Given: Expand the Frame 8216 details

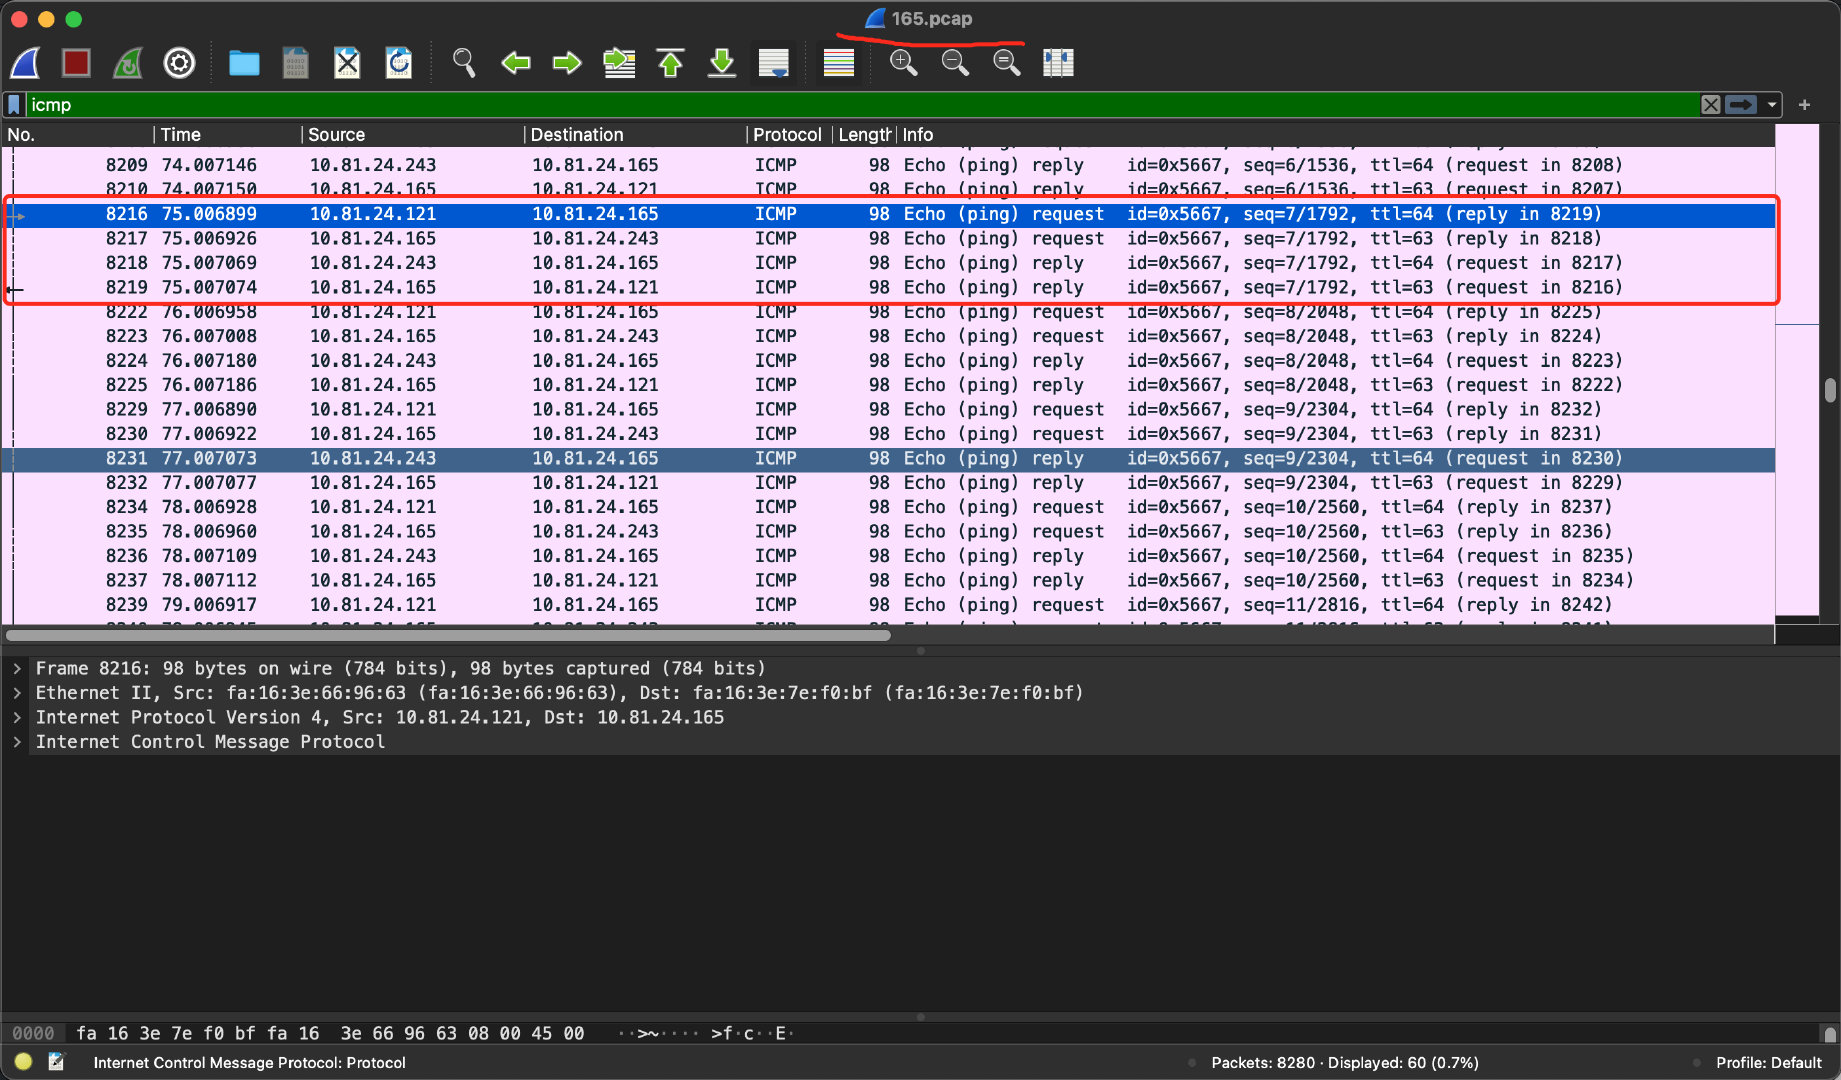Looking at the screenshot, I should 17,668.
